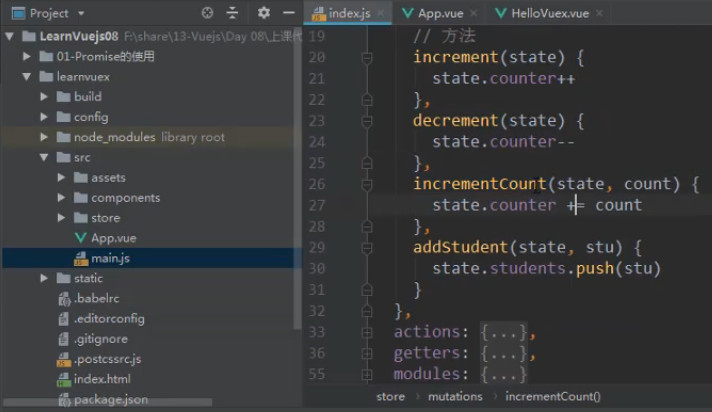Click 'addStudent' function name
Viewport: 712px width, 412px height.
pos(460,247)
